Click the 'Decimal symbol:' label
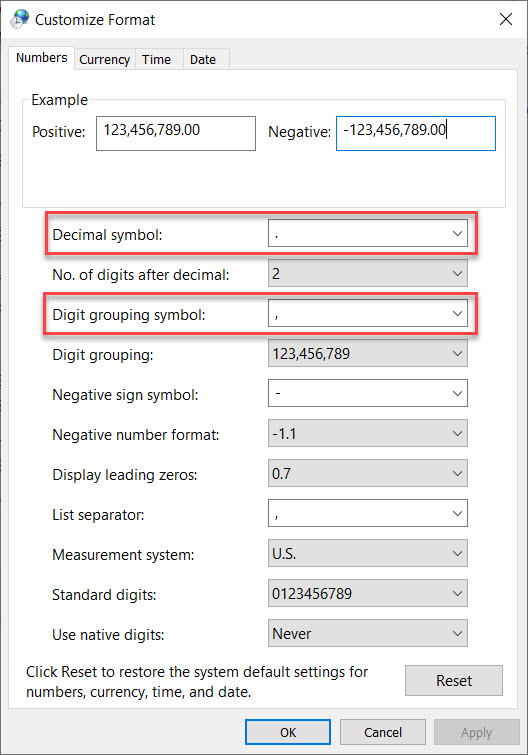The image size is (528, 755). [x=107, y=235]
